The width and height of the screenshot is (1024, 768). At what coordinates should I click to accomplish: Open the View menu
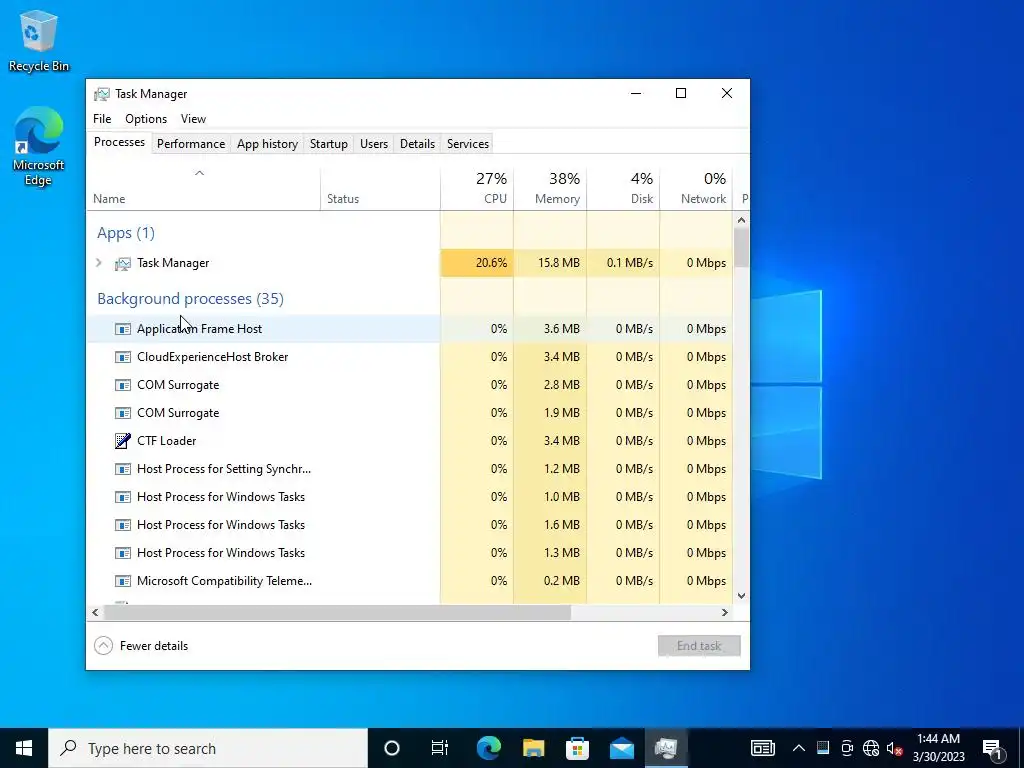click(193, 119)
